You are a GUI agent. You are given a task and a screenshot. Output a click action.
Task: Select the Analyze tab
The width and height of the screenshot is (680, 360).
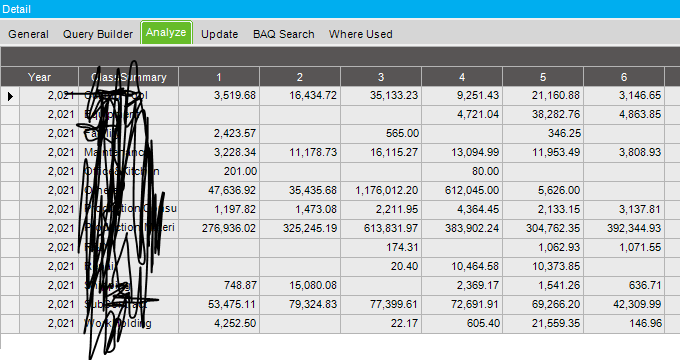click(166, 33)
